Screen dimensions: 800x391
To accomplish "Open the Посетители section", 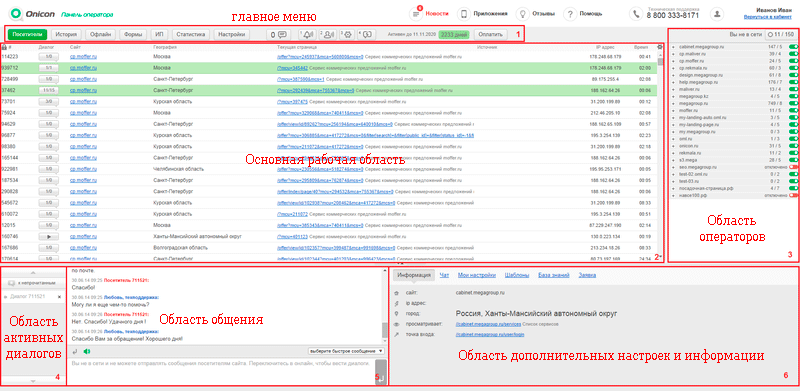I will click(x=28, y=35).
